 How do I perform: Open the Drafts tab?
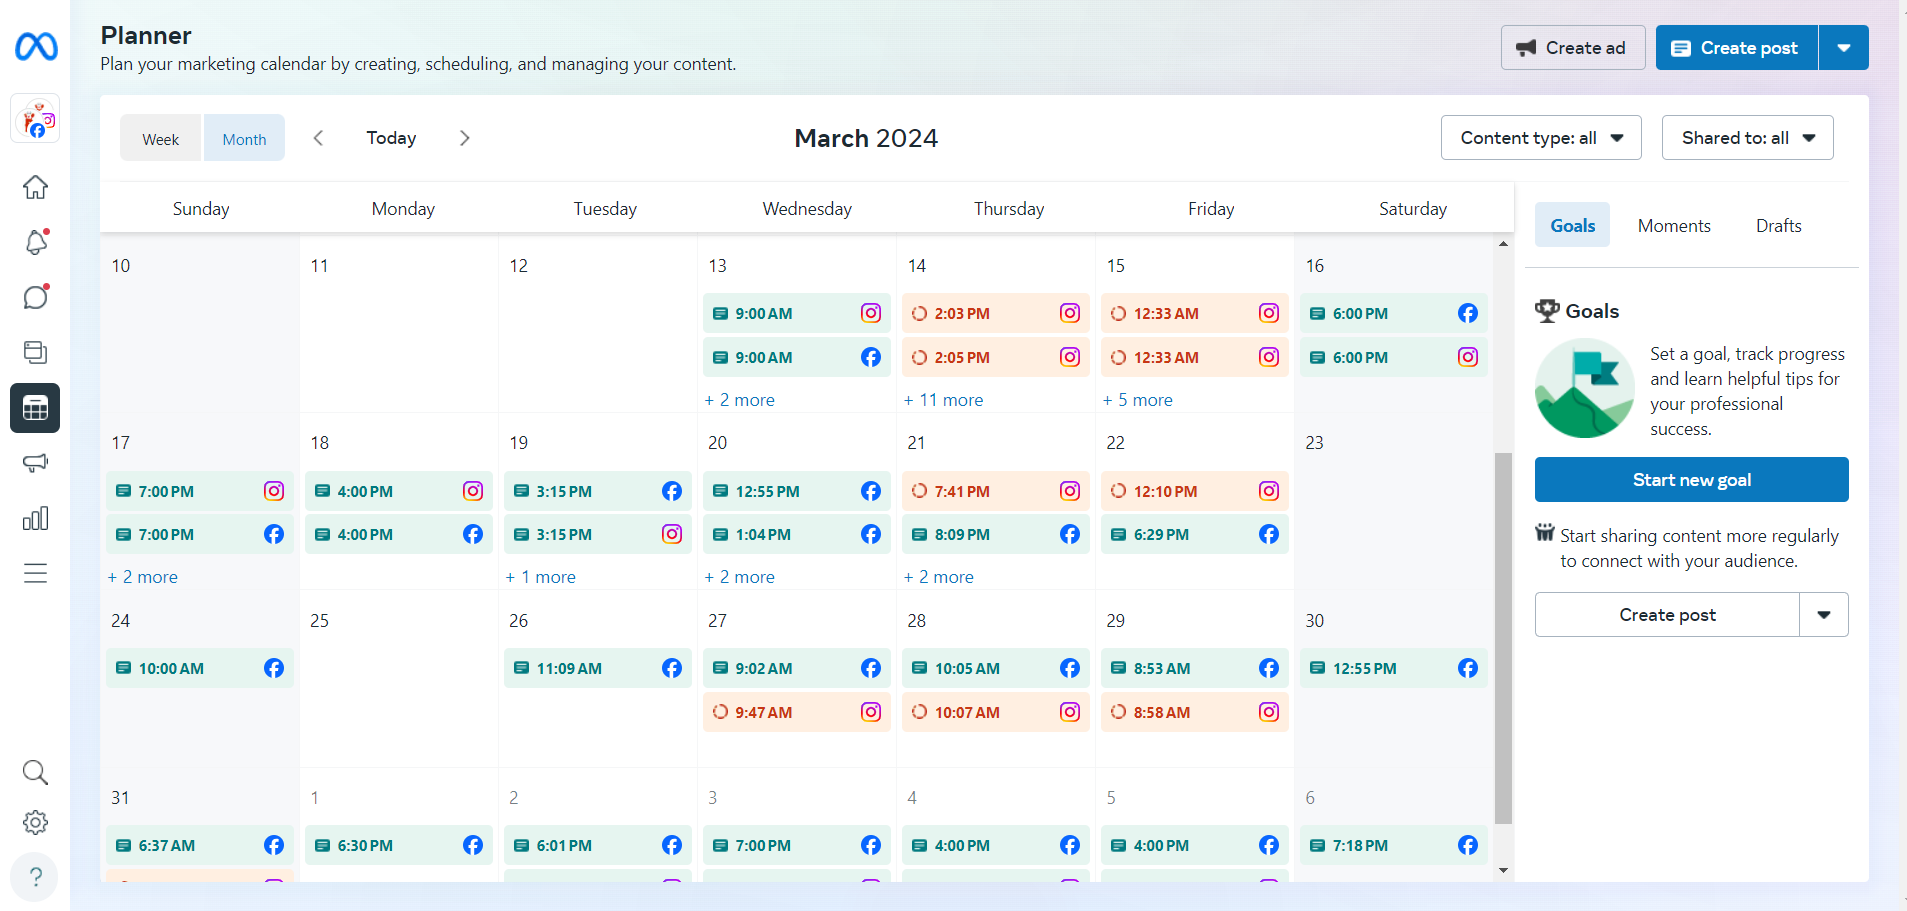tap(1778, 226)
